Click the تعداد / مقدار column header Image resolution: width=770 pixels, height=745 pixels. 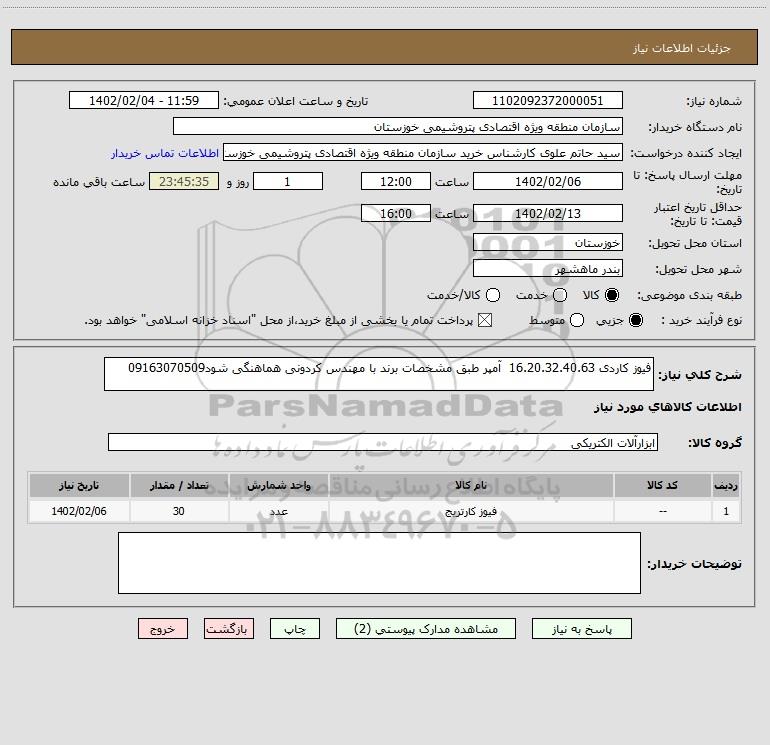click(x=179, y=485)
